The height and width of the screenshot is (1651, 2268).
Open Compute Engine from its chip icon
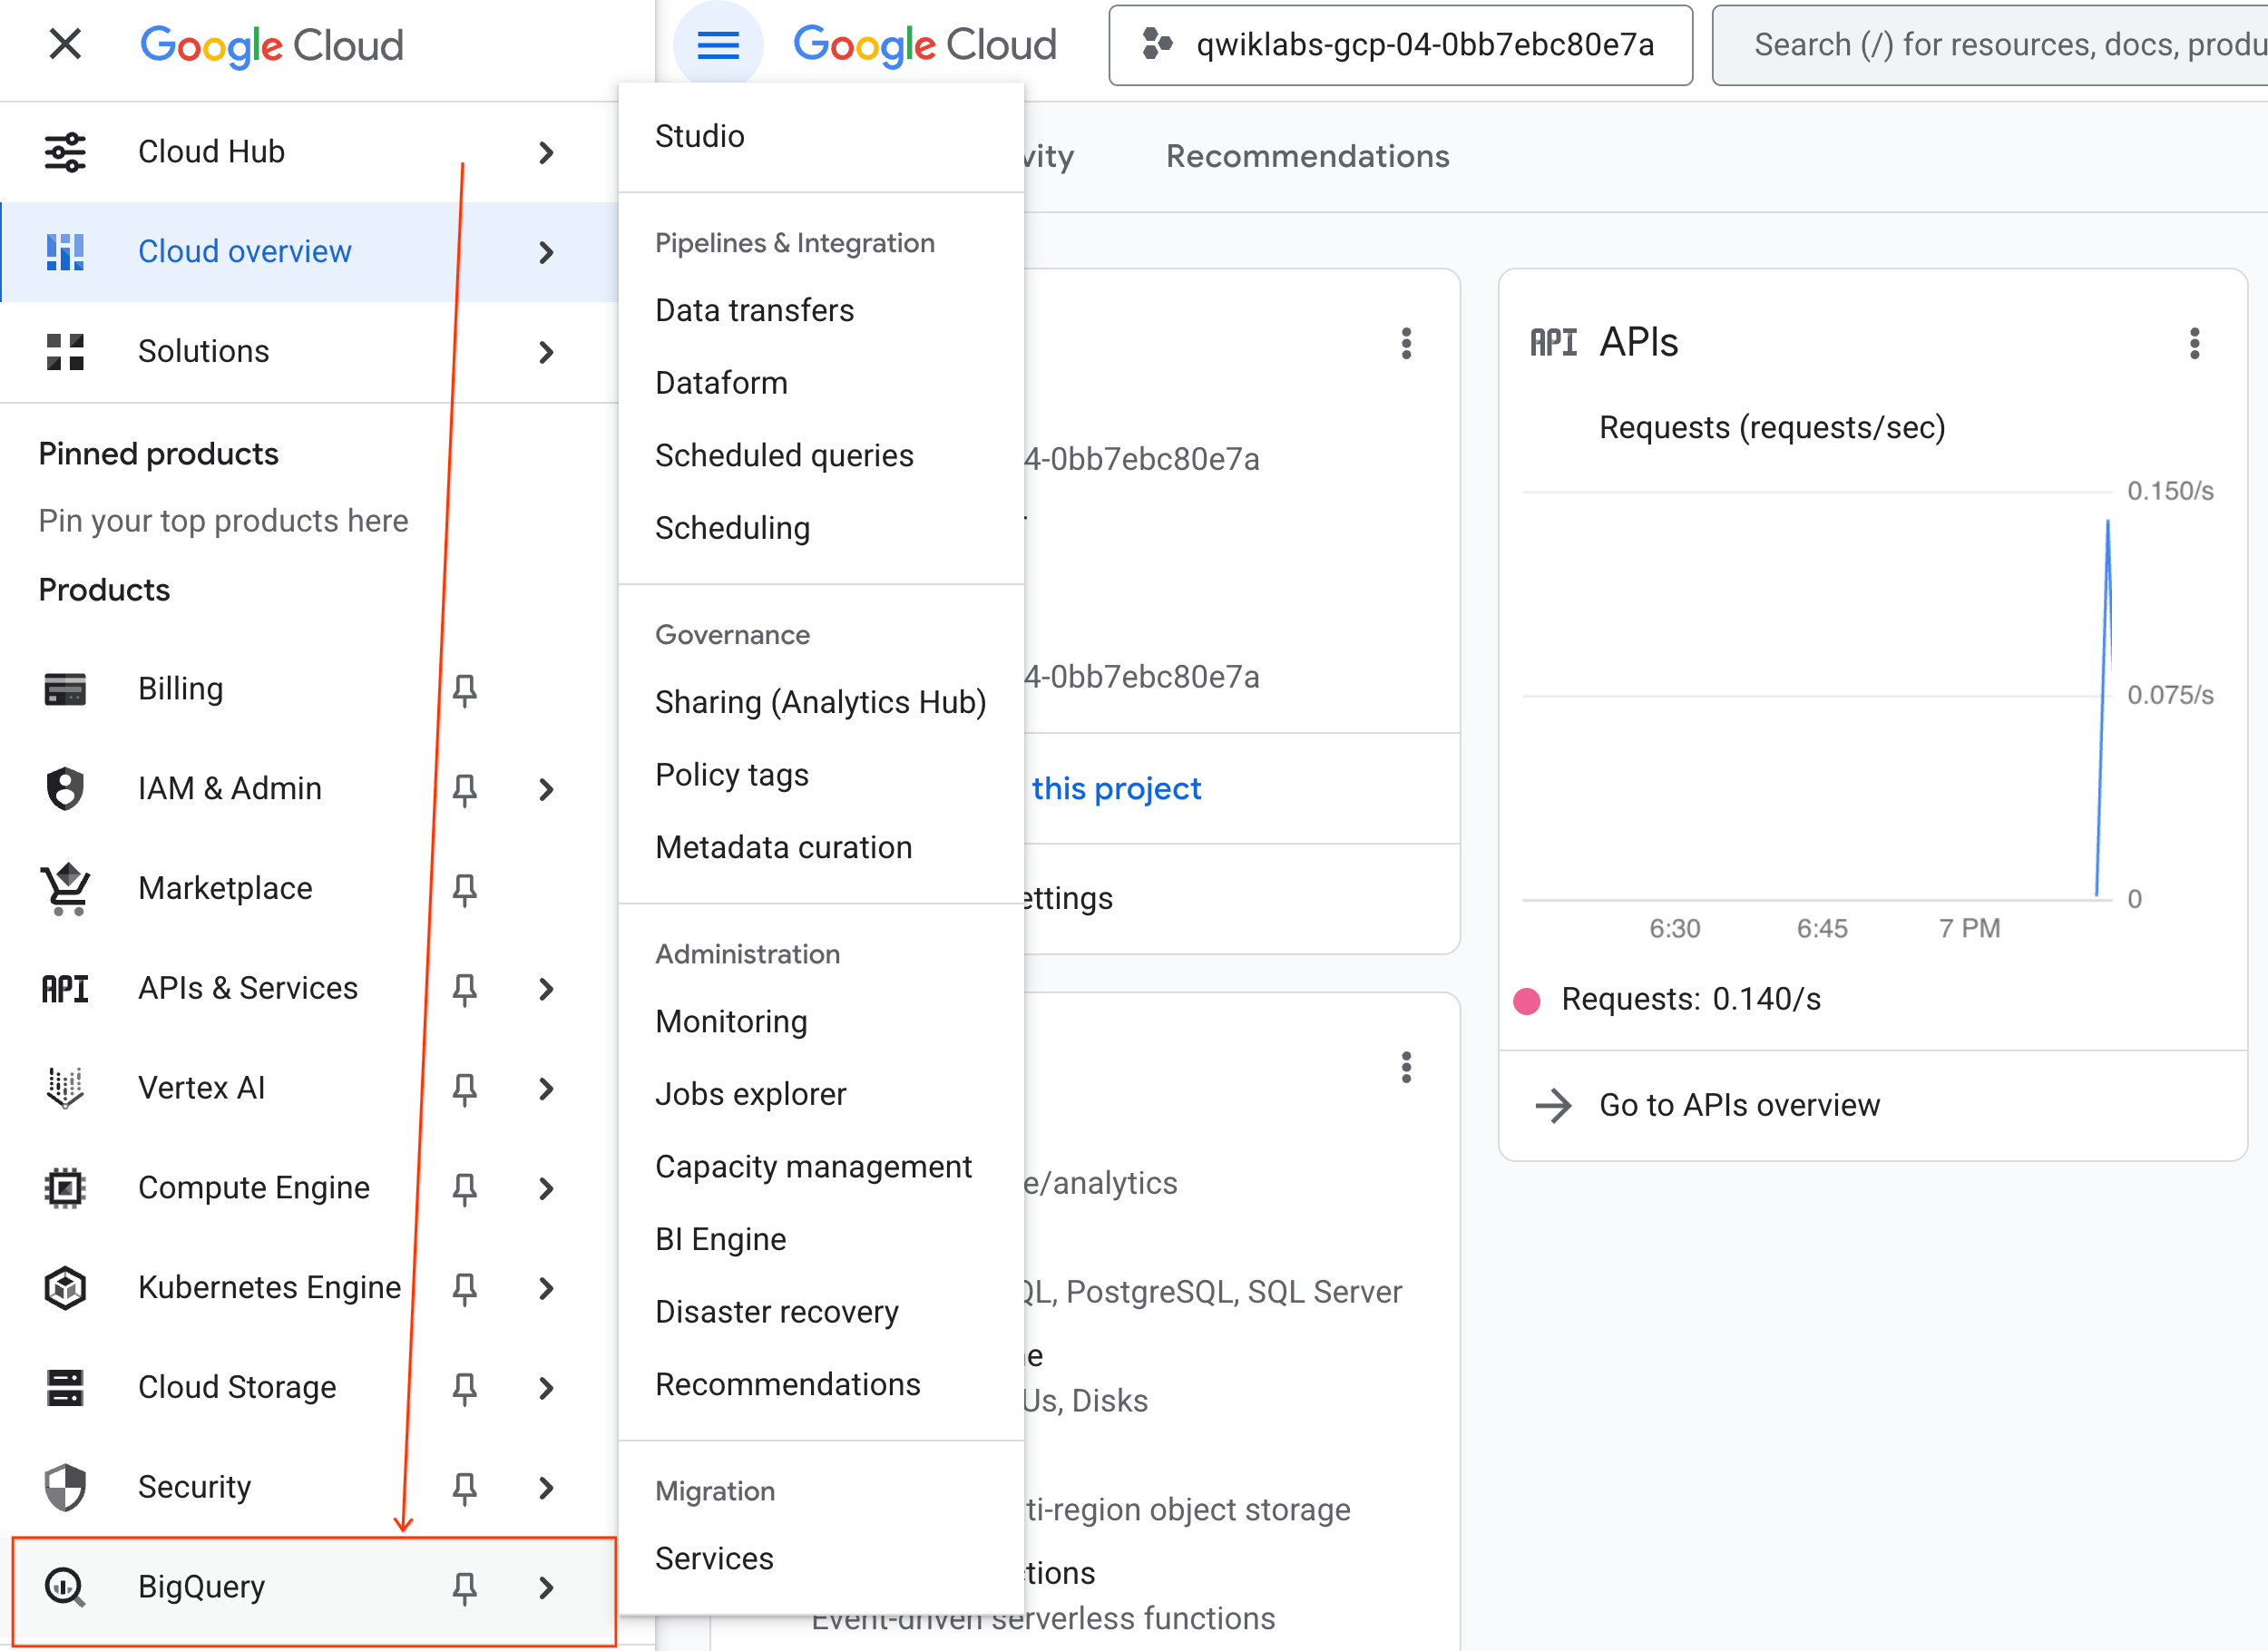[64, 1188]
